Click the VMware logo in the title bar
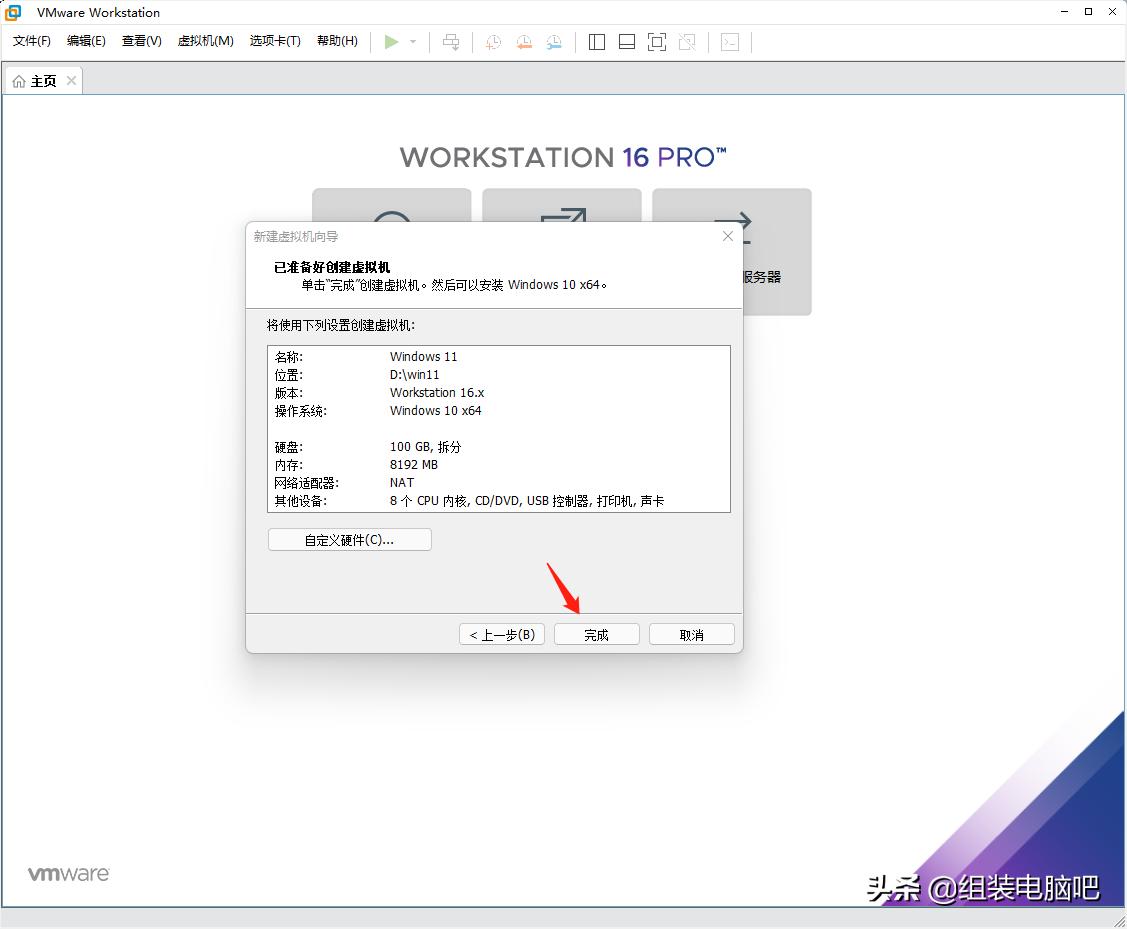1127x929 pixels. click(x=13, y=12)
